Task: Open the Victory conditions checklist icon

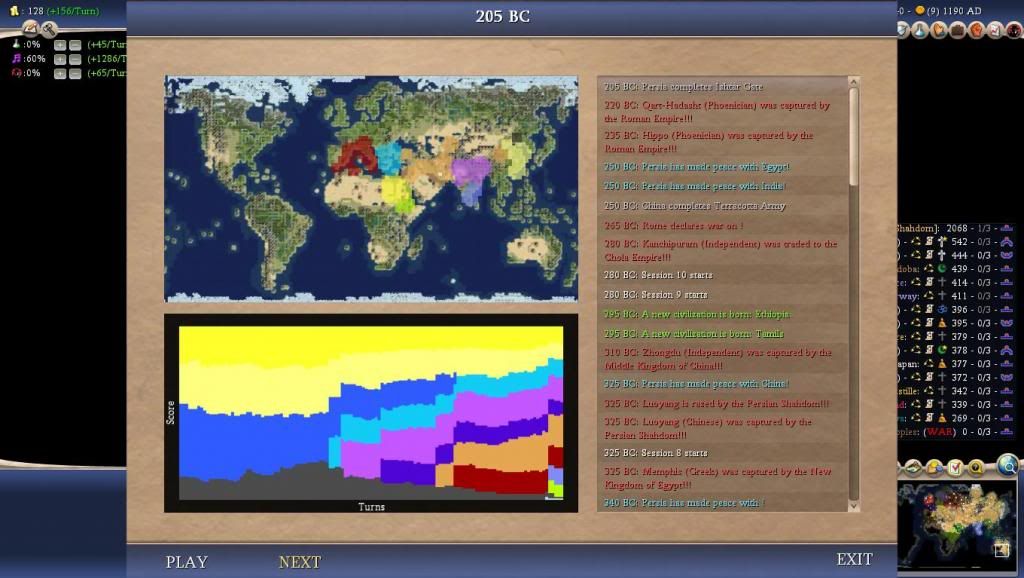Action: (995, 30)
